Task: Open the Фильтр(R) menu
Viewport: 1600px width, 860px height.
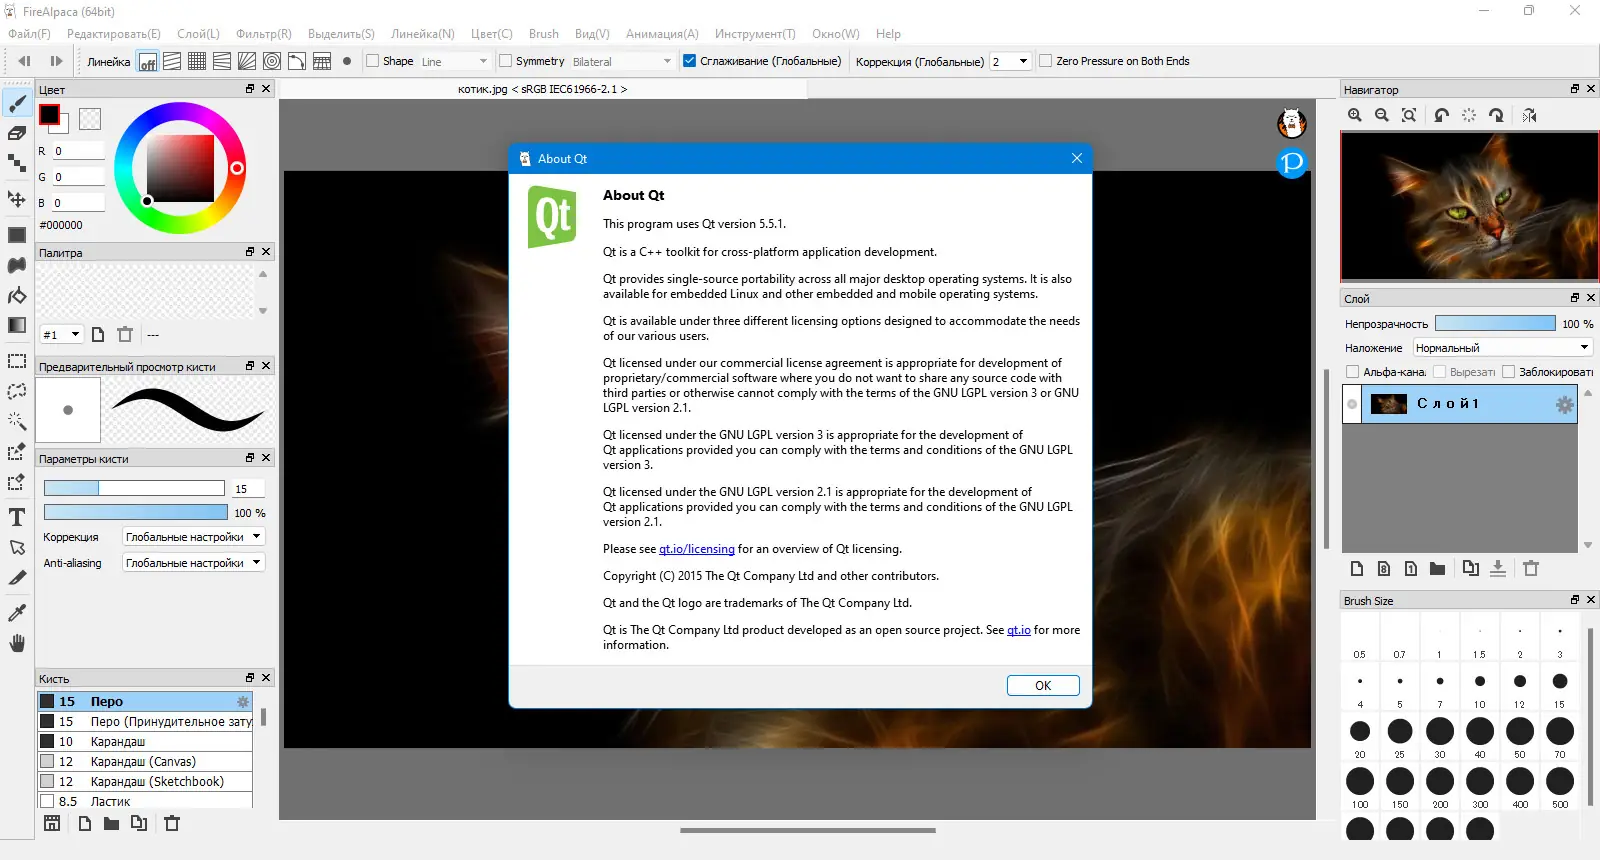Action: pyautogui.click(x=264, y=34)
